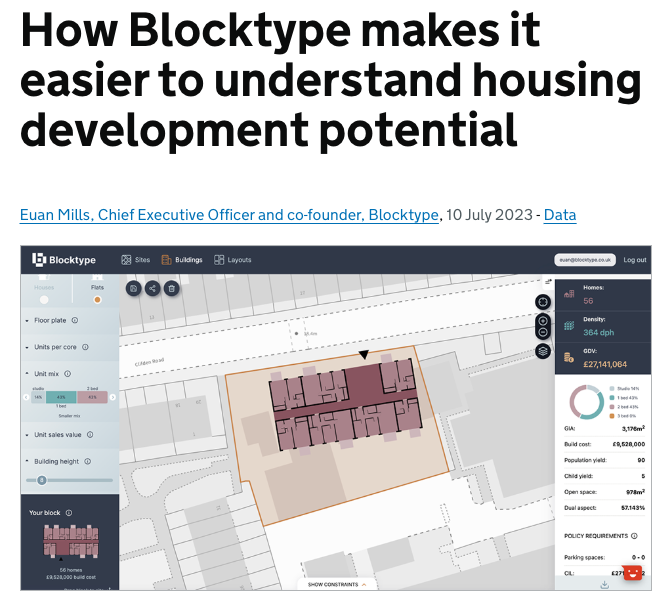This screenshot has height=602, width=665.
Task: Click the Layouts icon
Action: click(x=219, y=260)
